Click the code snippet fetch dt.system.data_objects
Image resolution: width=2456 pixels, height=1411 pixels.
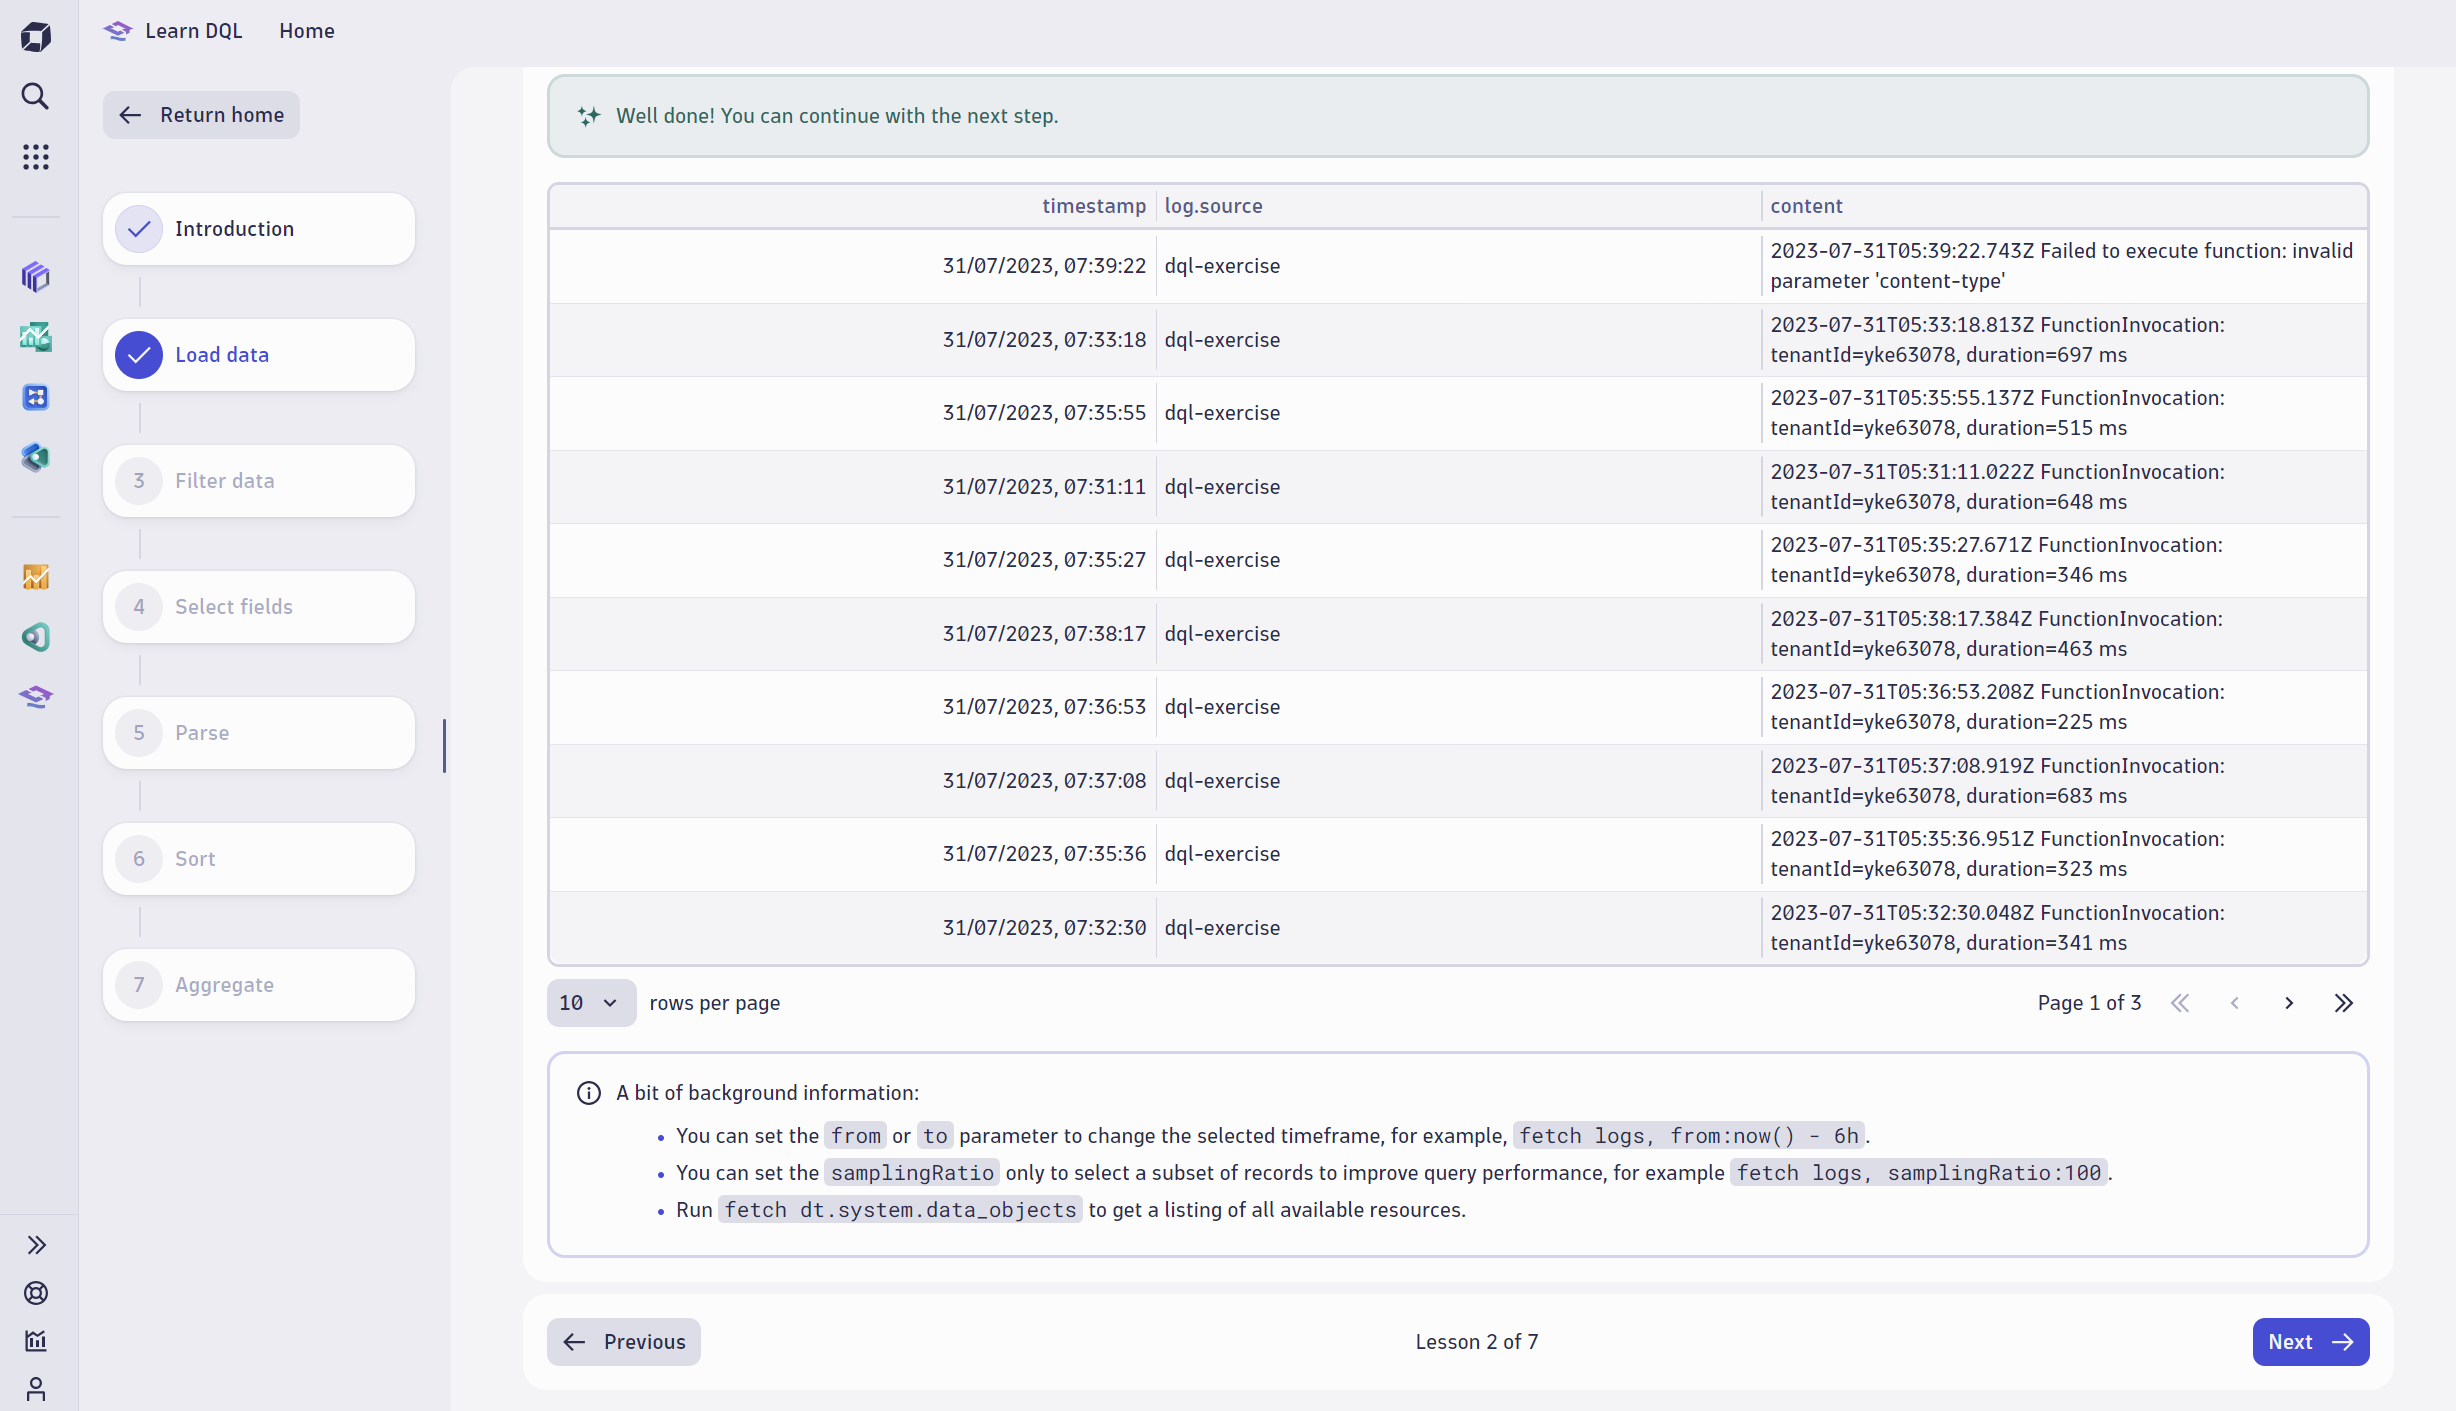[x=900, y=1210]
